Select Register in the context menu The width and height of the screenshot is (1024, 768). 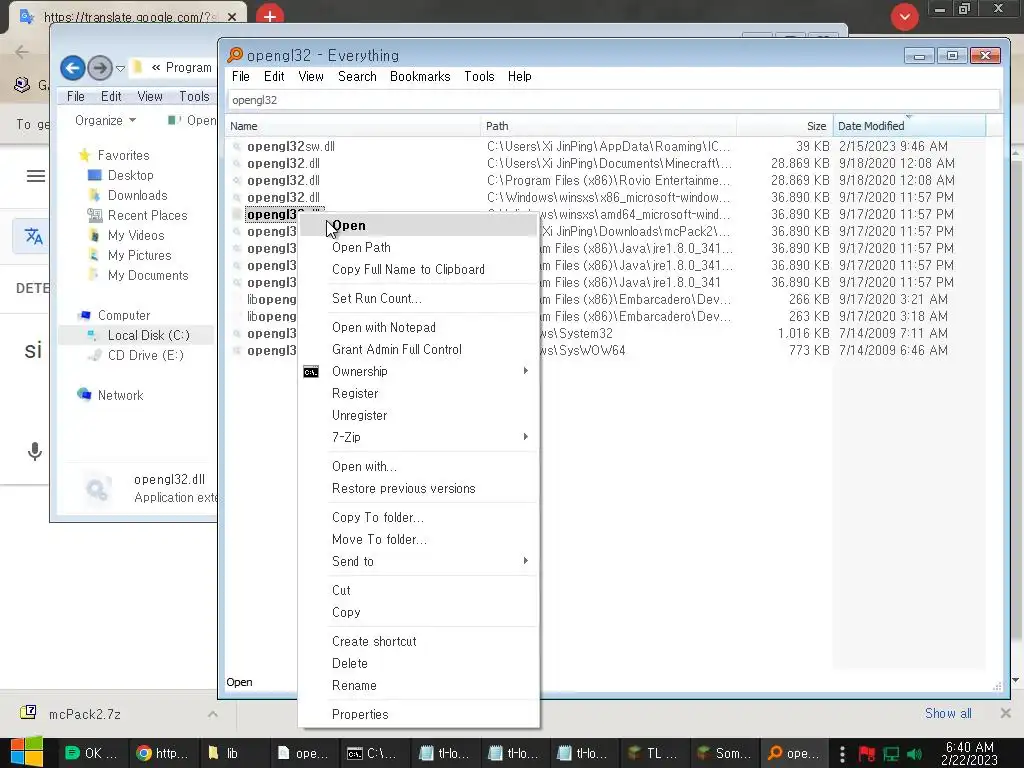point(418,394)
